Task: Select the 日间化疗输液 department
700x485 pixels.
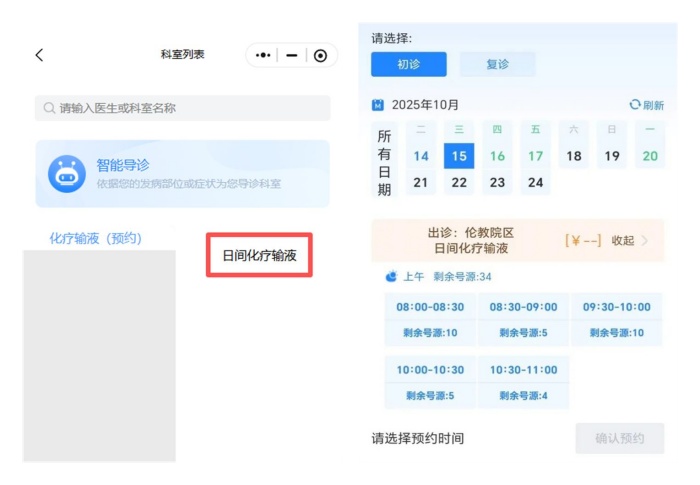Action: [x=259, y=256]
